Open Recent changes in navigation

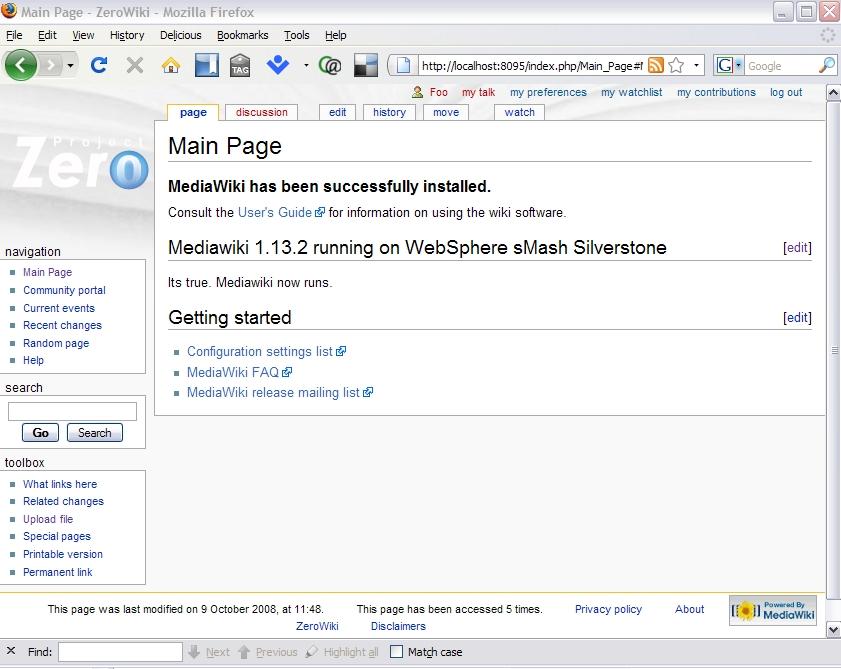coord(62,325)
